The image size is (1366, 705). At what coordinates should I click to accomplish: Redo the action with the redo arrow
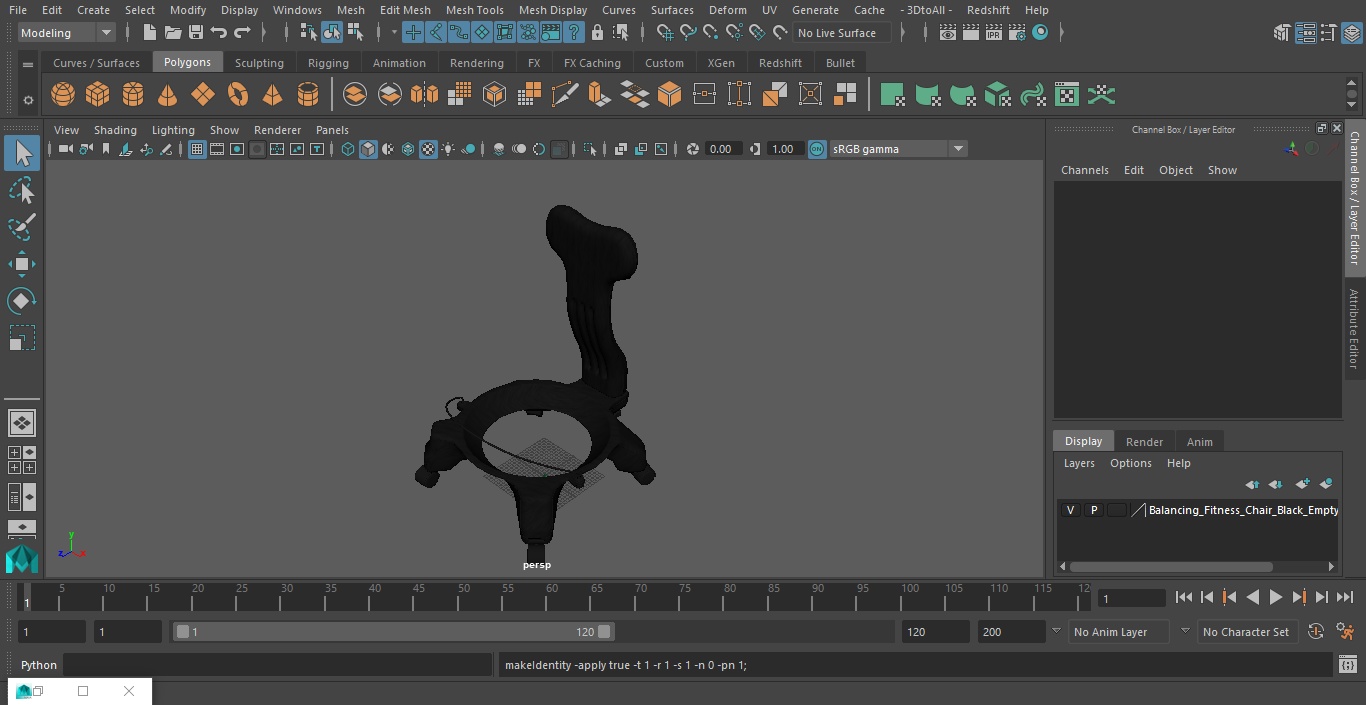pos(242,33)
